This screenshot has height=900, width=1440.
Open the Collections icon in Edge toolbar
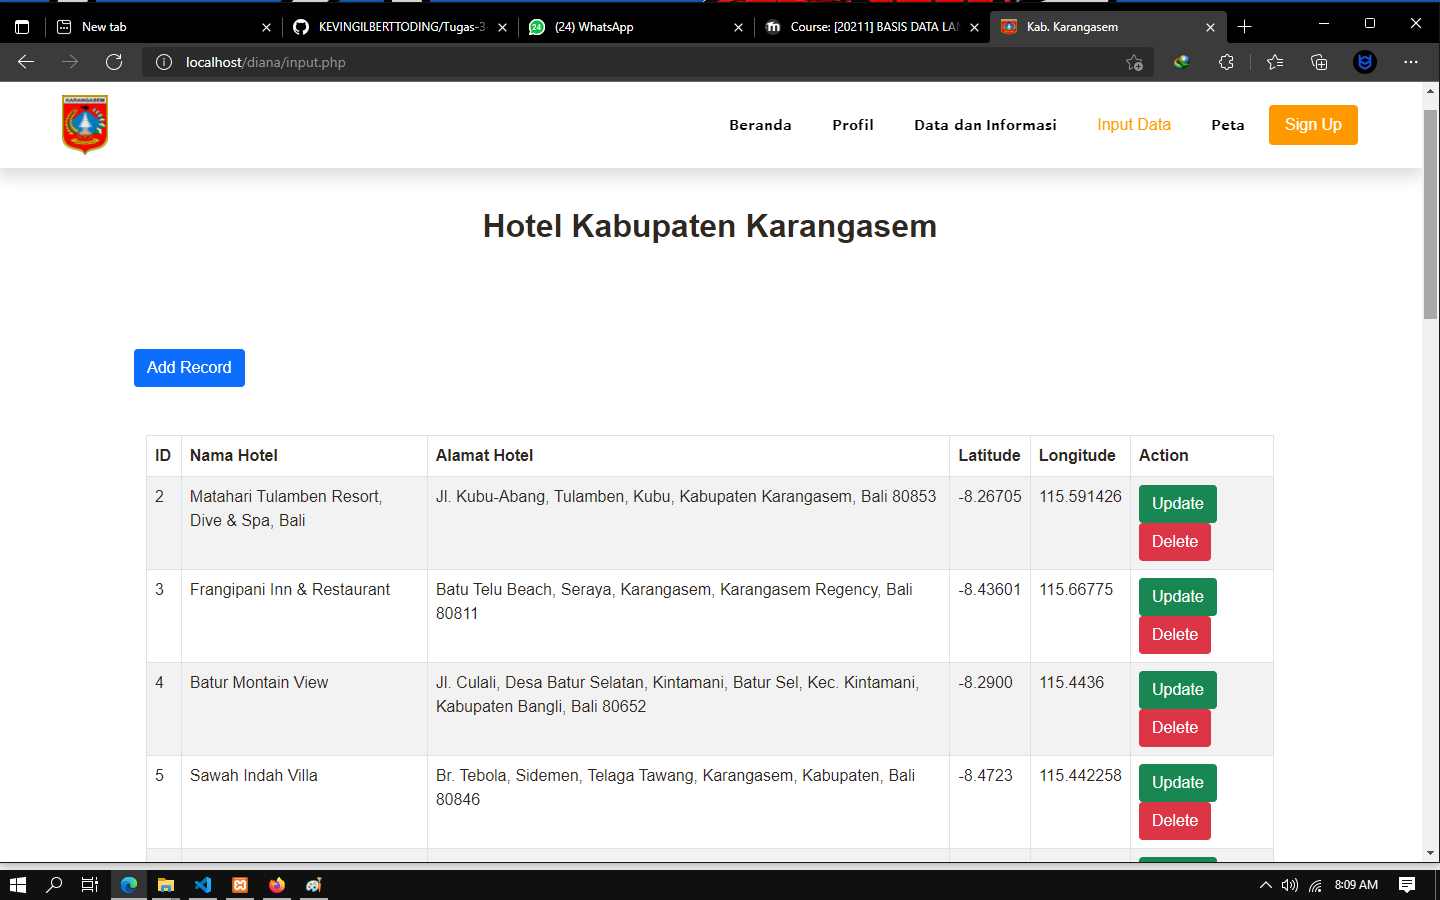tap(1319, 62)
